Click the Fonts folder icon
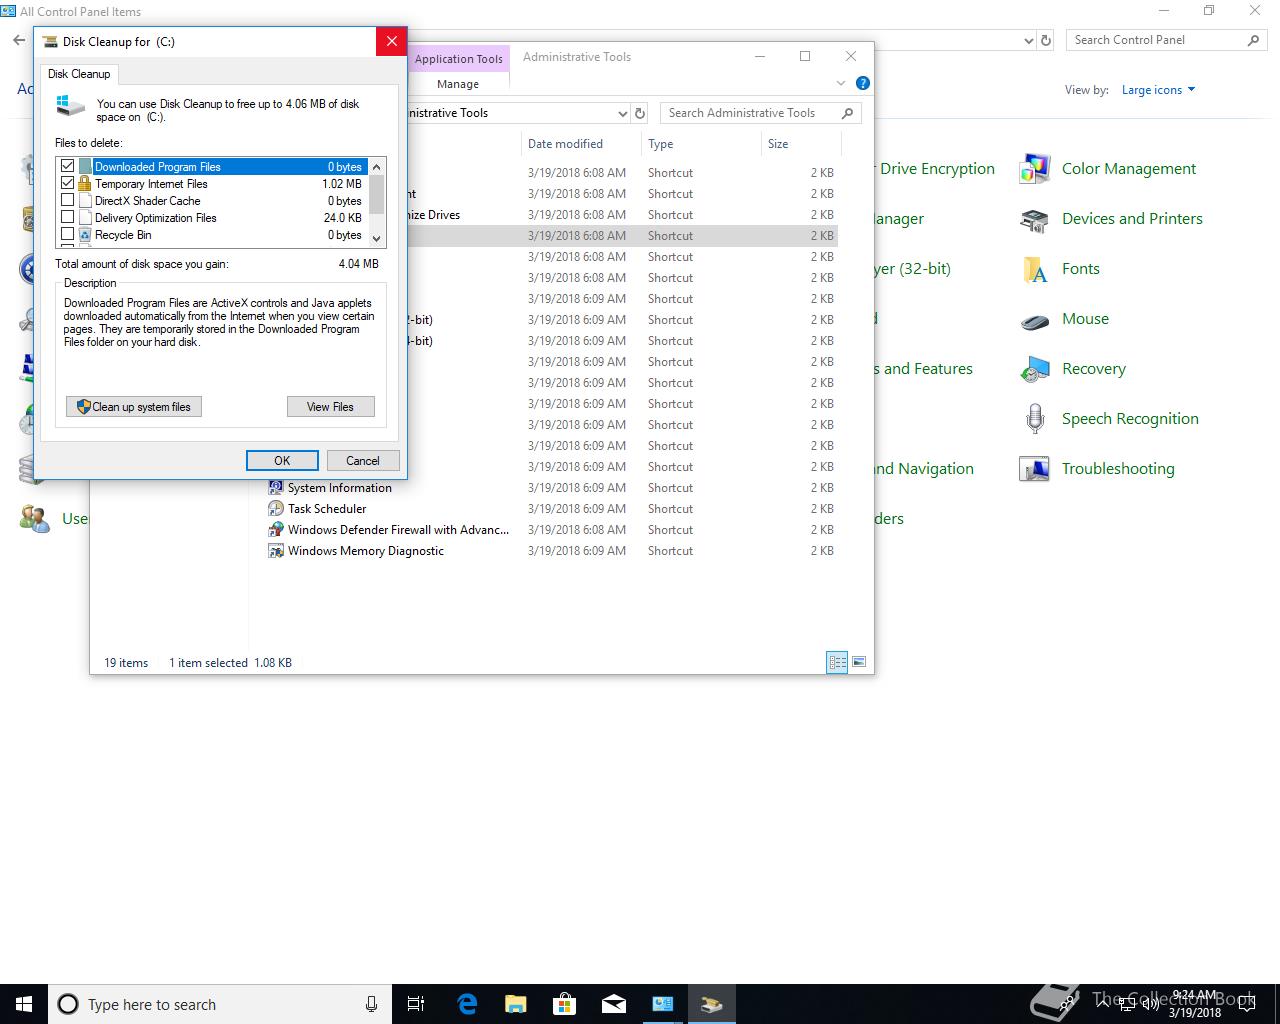 (x=1034, y=269)
